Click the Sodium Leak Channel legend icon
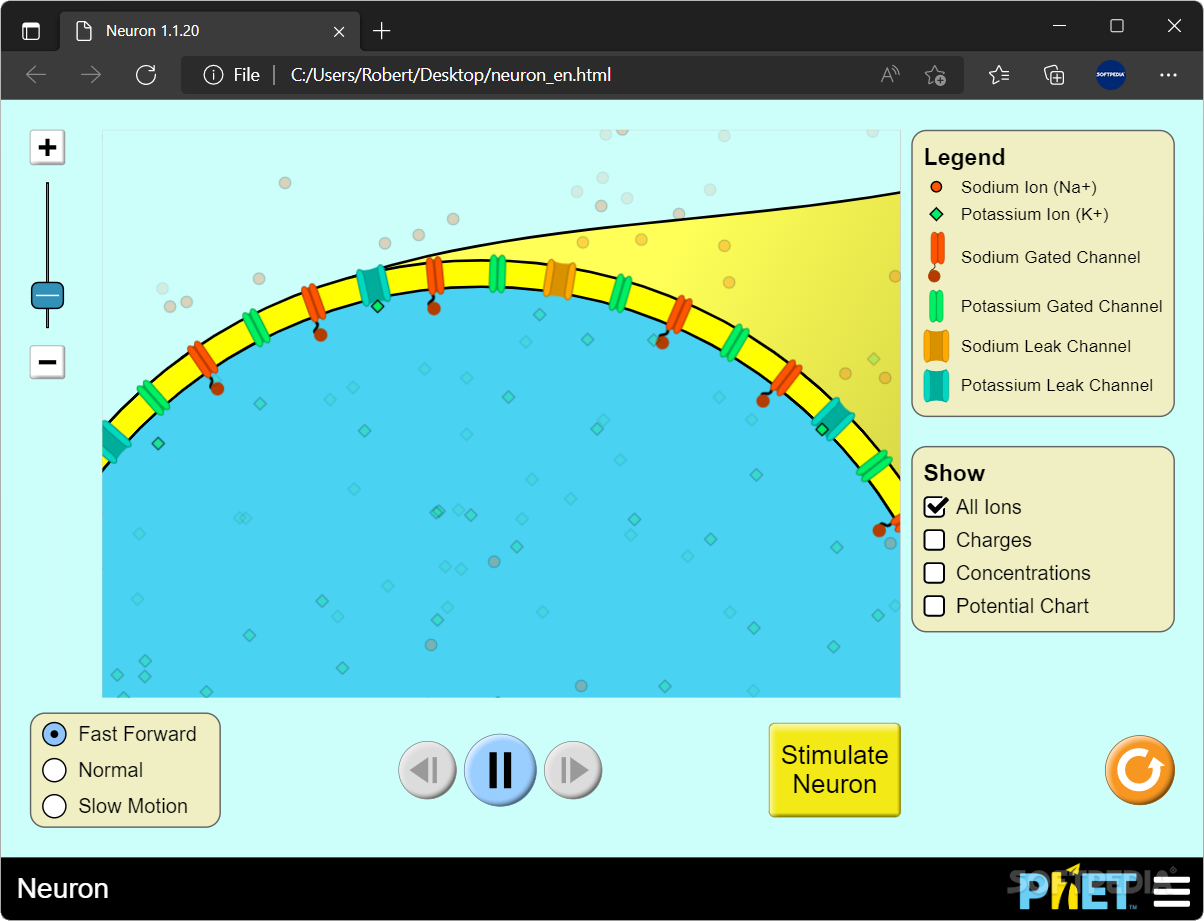The height and width of the screenshot is (921, 1204). (936, 346)
